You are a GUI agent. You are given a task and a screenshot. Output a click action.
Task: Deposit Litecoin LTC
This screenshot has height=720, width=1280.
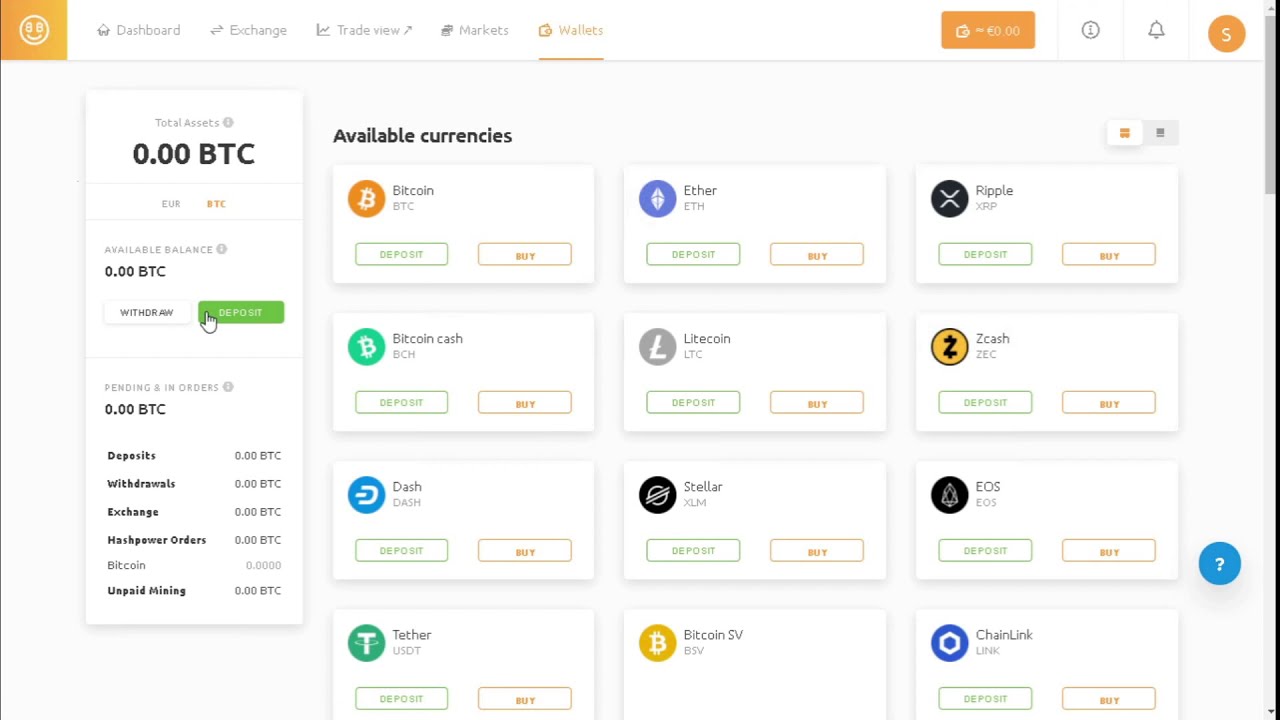(x=693, y=402)
